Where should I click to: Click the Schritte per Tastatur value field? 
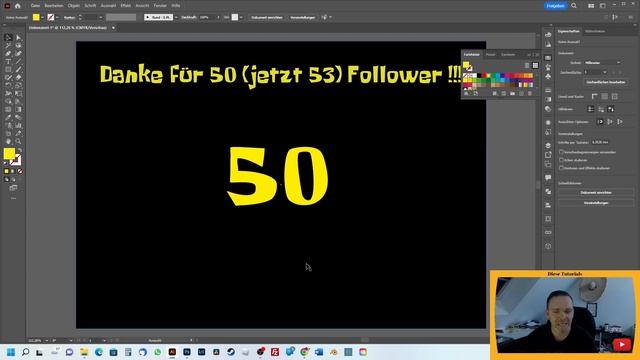(600, 142)
